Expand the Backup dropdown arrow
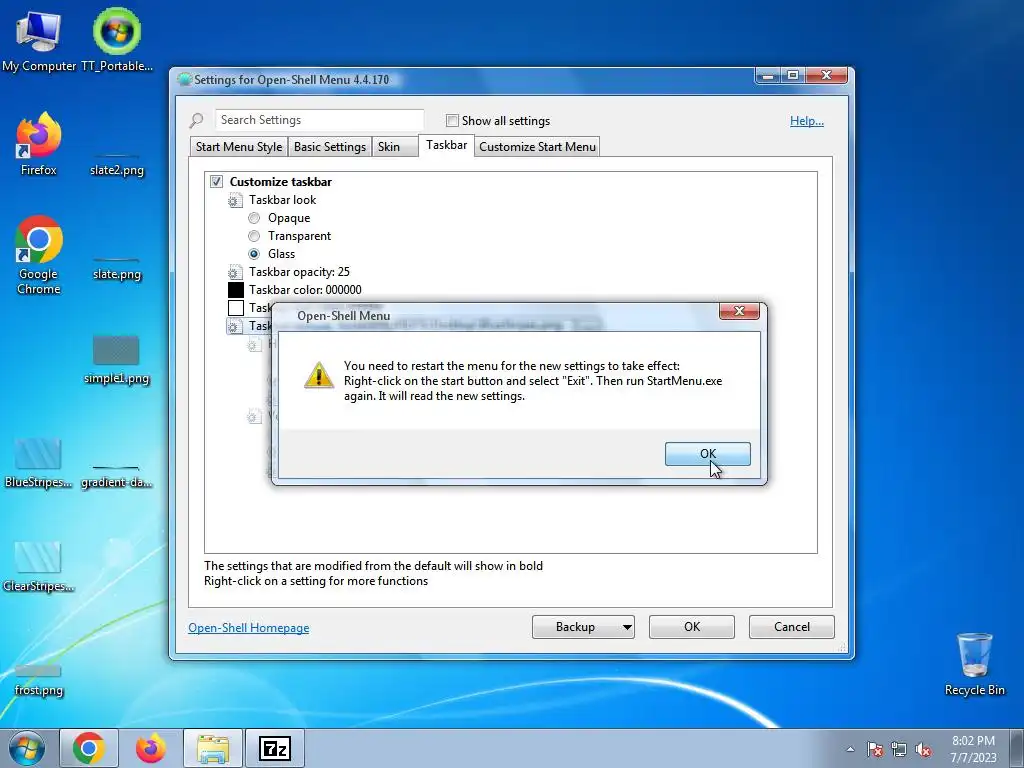Viewport: 1024px width, 768px height. coord(627,628)
